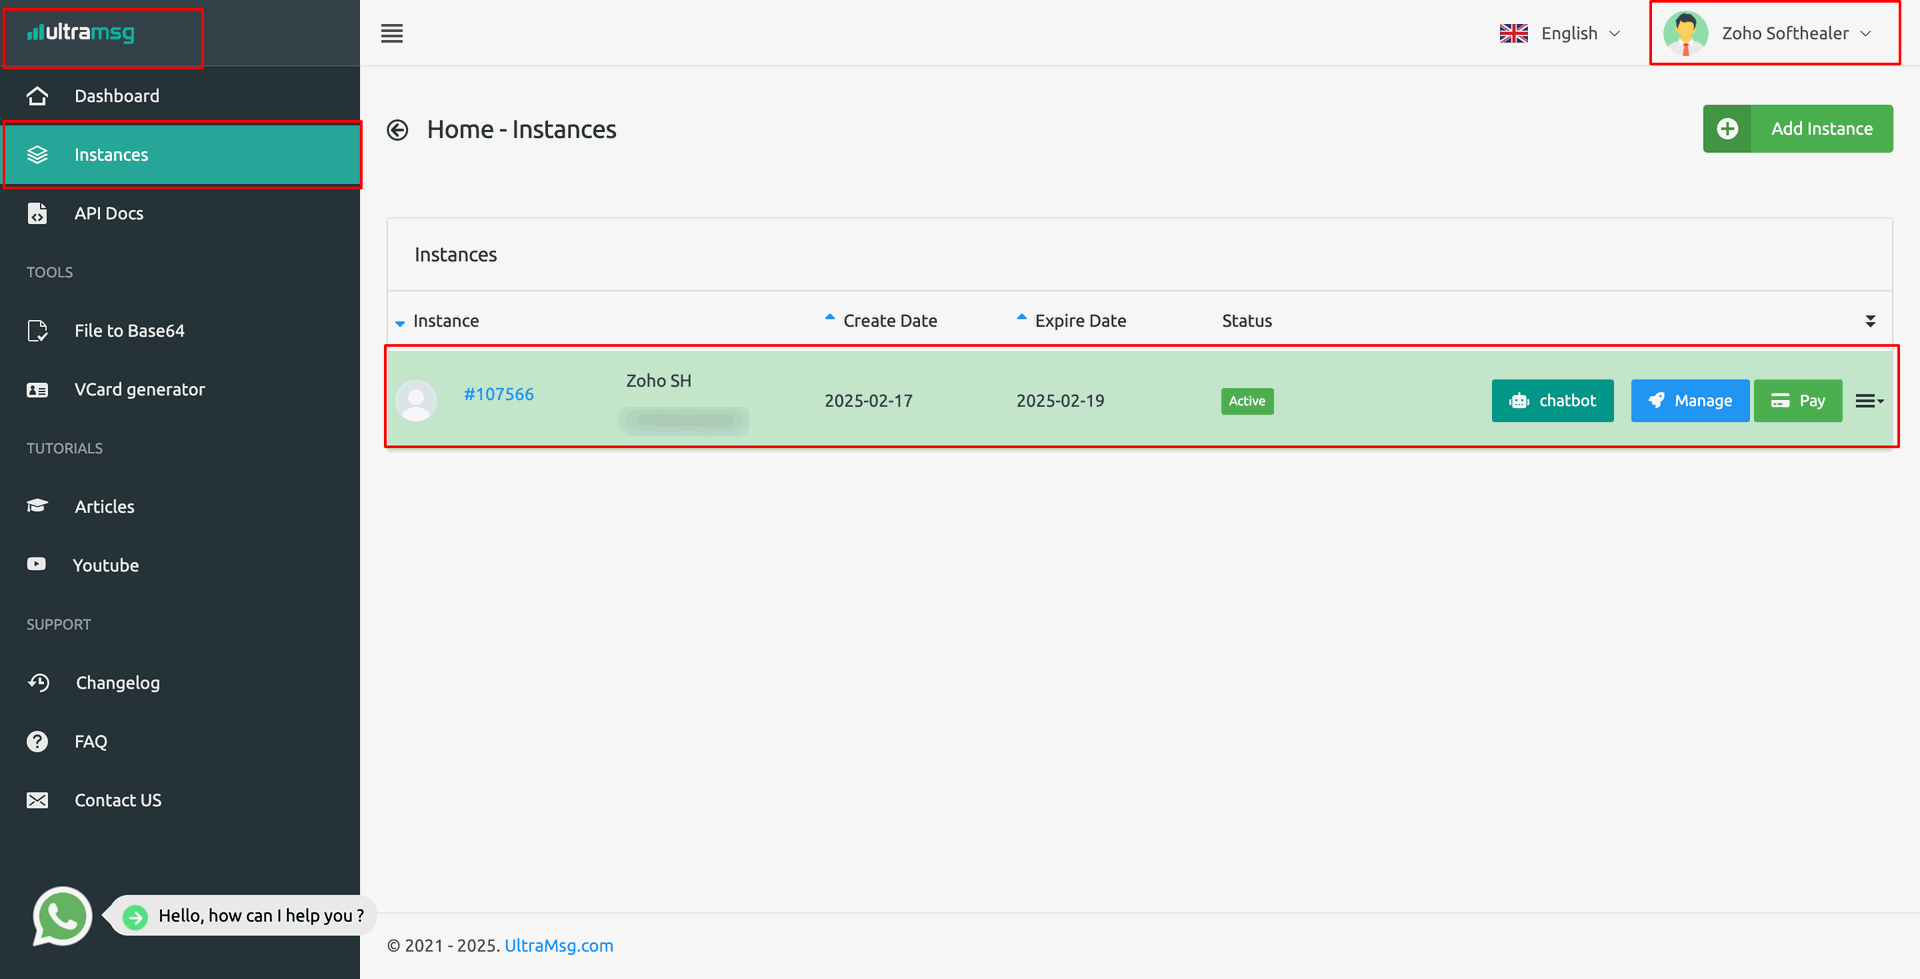Visit the UltraMsg.com footer link

coord(559,946)
